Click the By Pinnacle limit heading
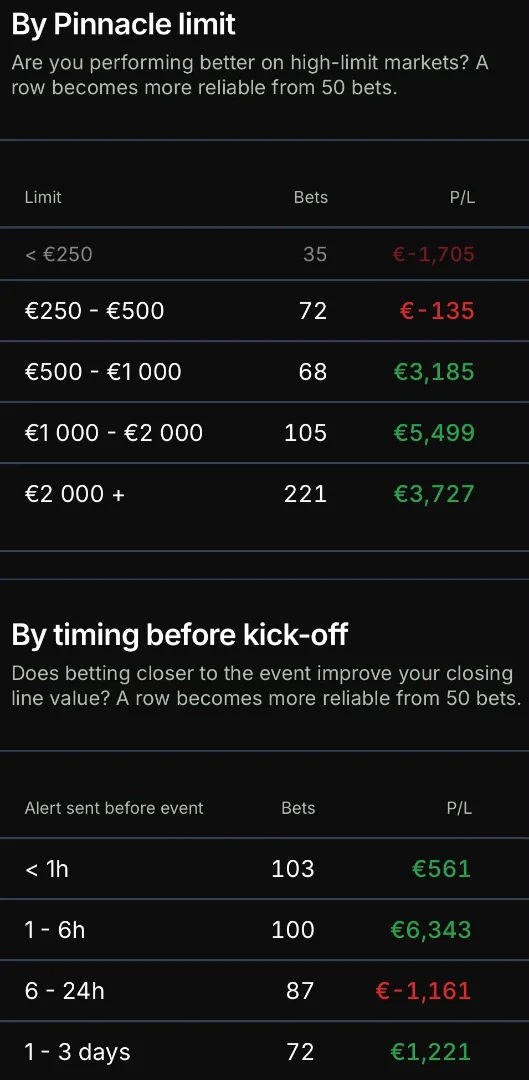 click(123, 25)
